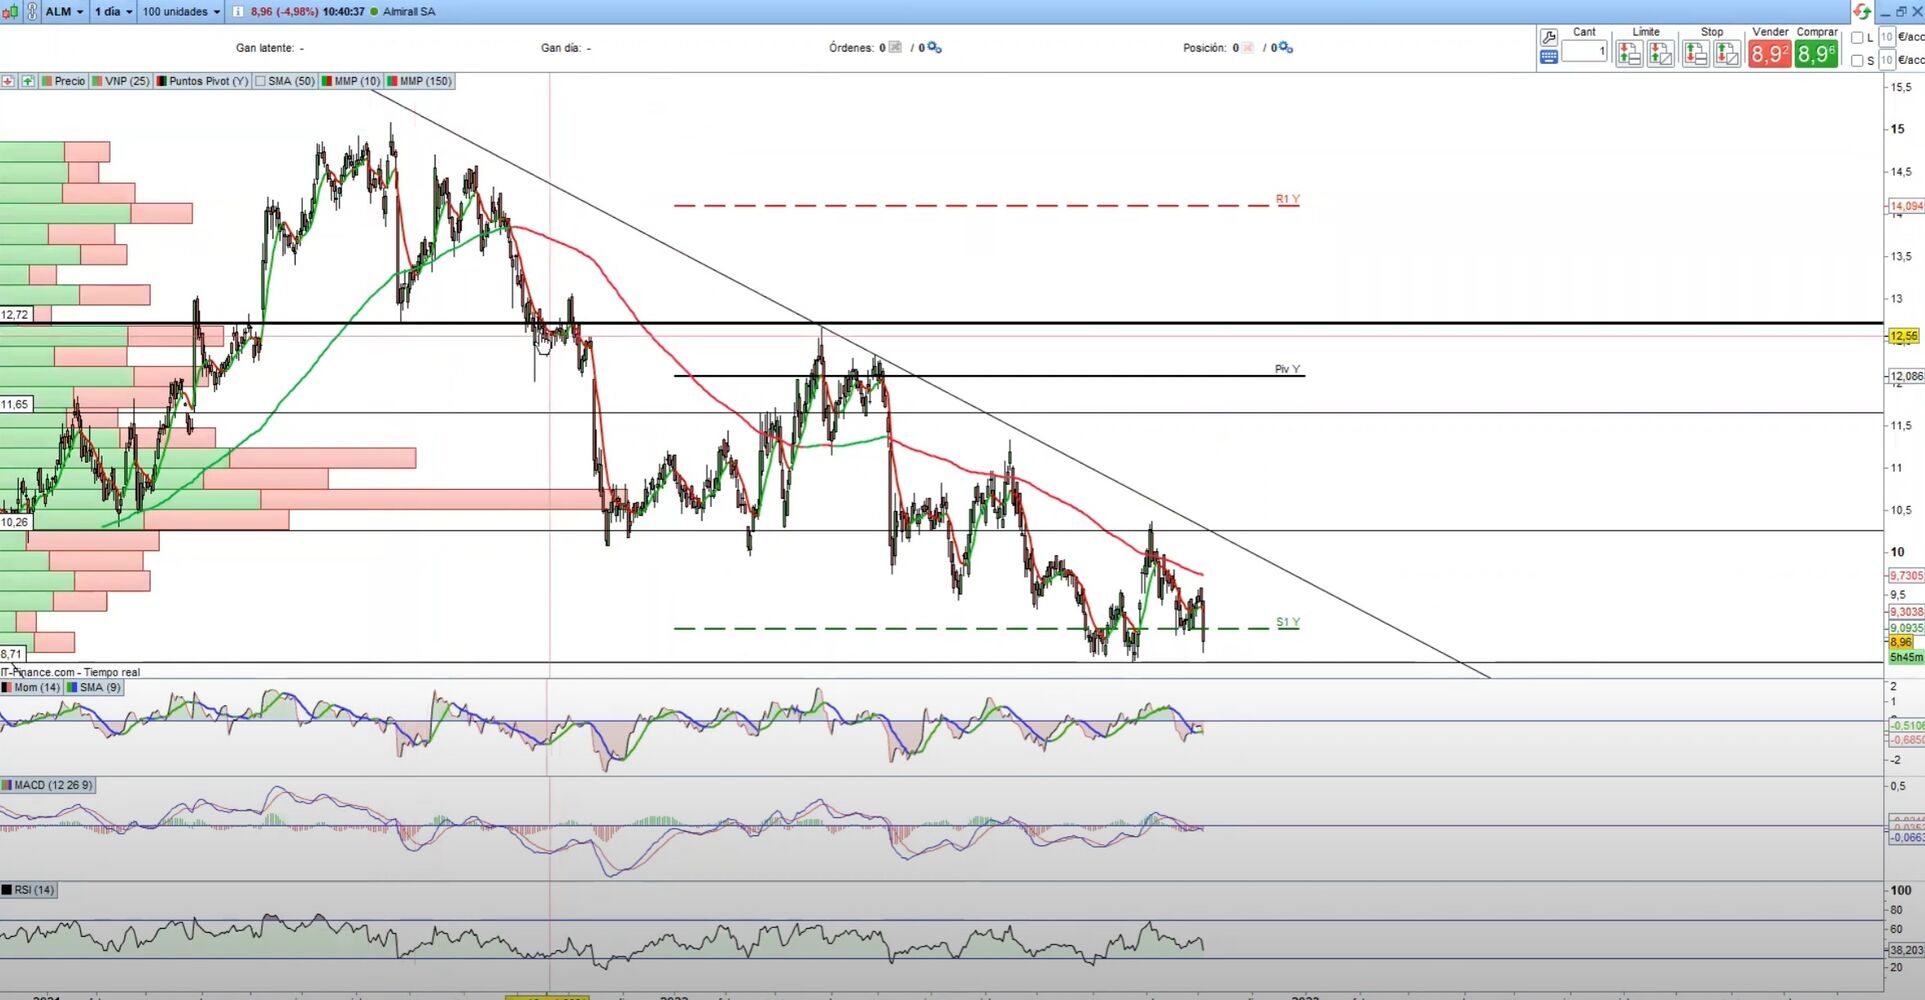Open the 1 día timeframe dropdown
Screen dimensions: 1925x1000
click(113, 12)
